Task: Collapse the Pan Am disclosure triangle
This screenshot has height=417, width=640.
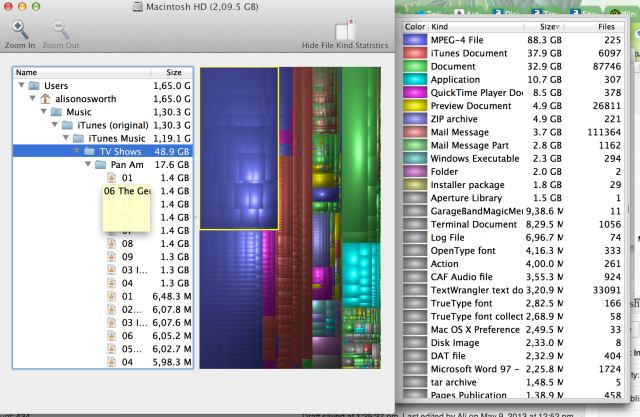Action: click(x=88, y=164)
